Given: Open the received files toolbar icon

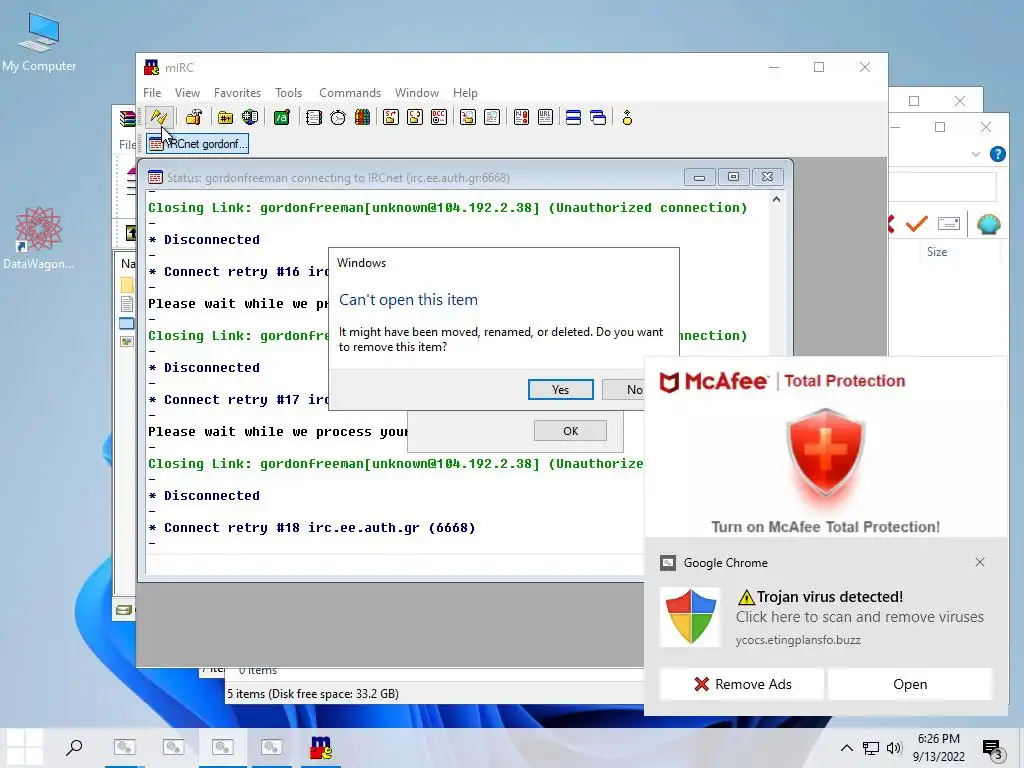Looking at the screenshot, I should pyautogui.click(x=468, y=118).
